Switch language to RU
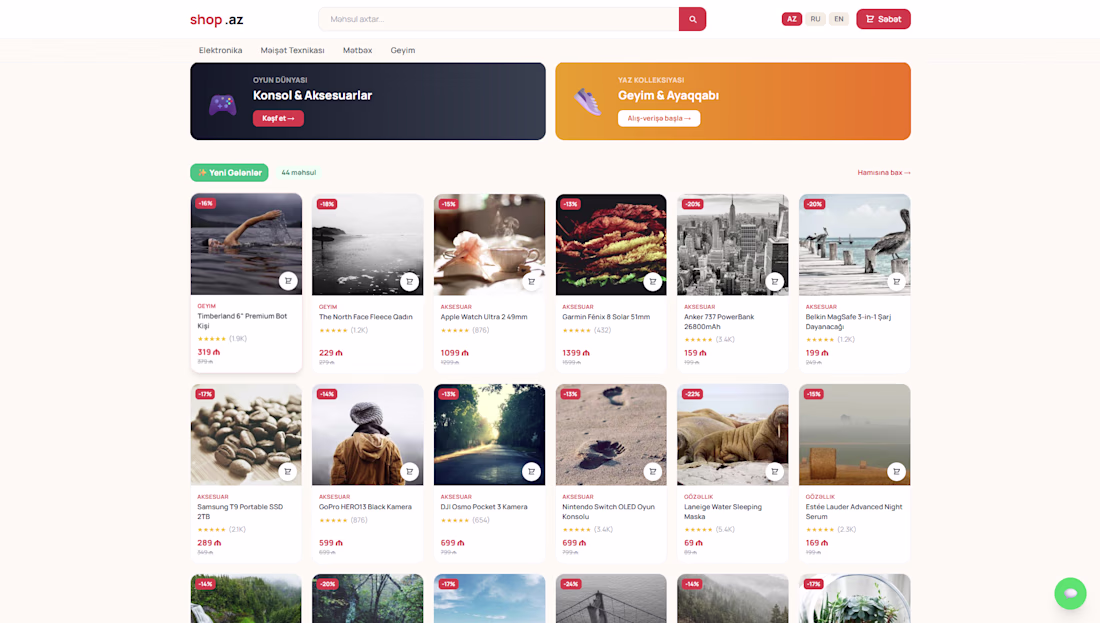 pos(815,19)
